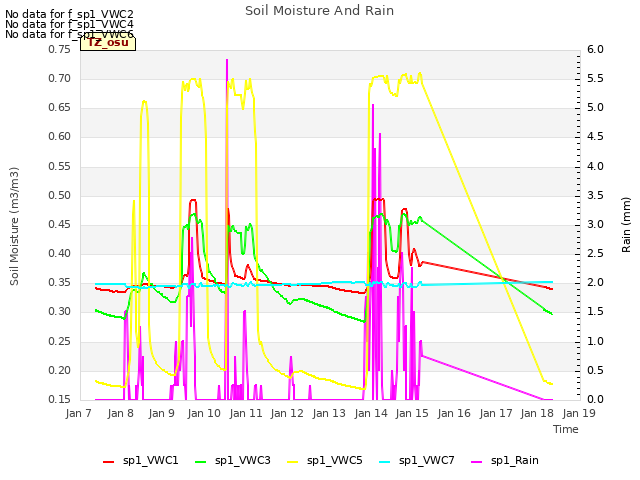Click the 4.0 rain axis tick label

(x=596, y=167)
